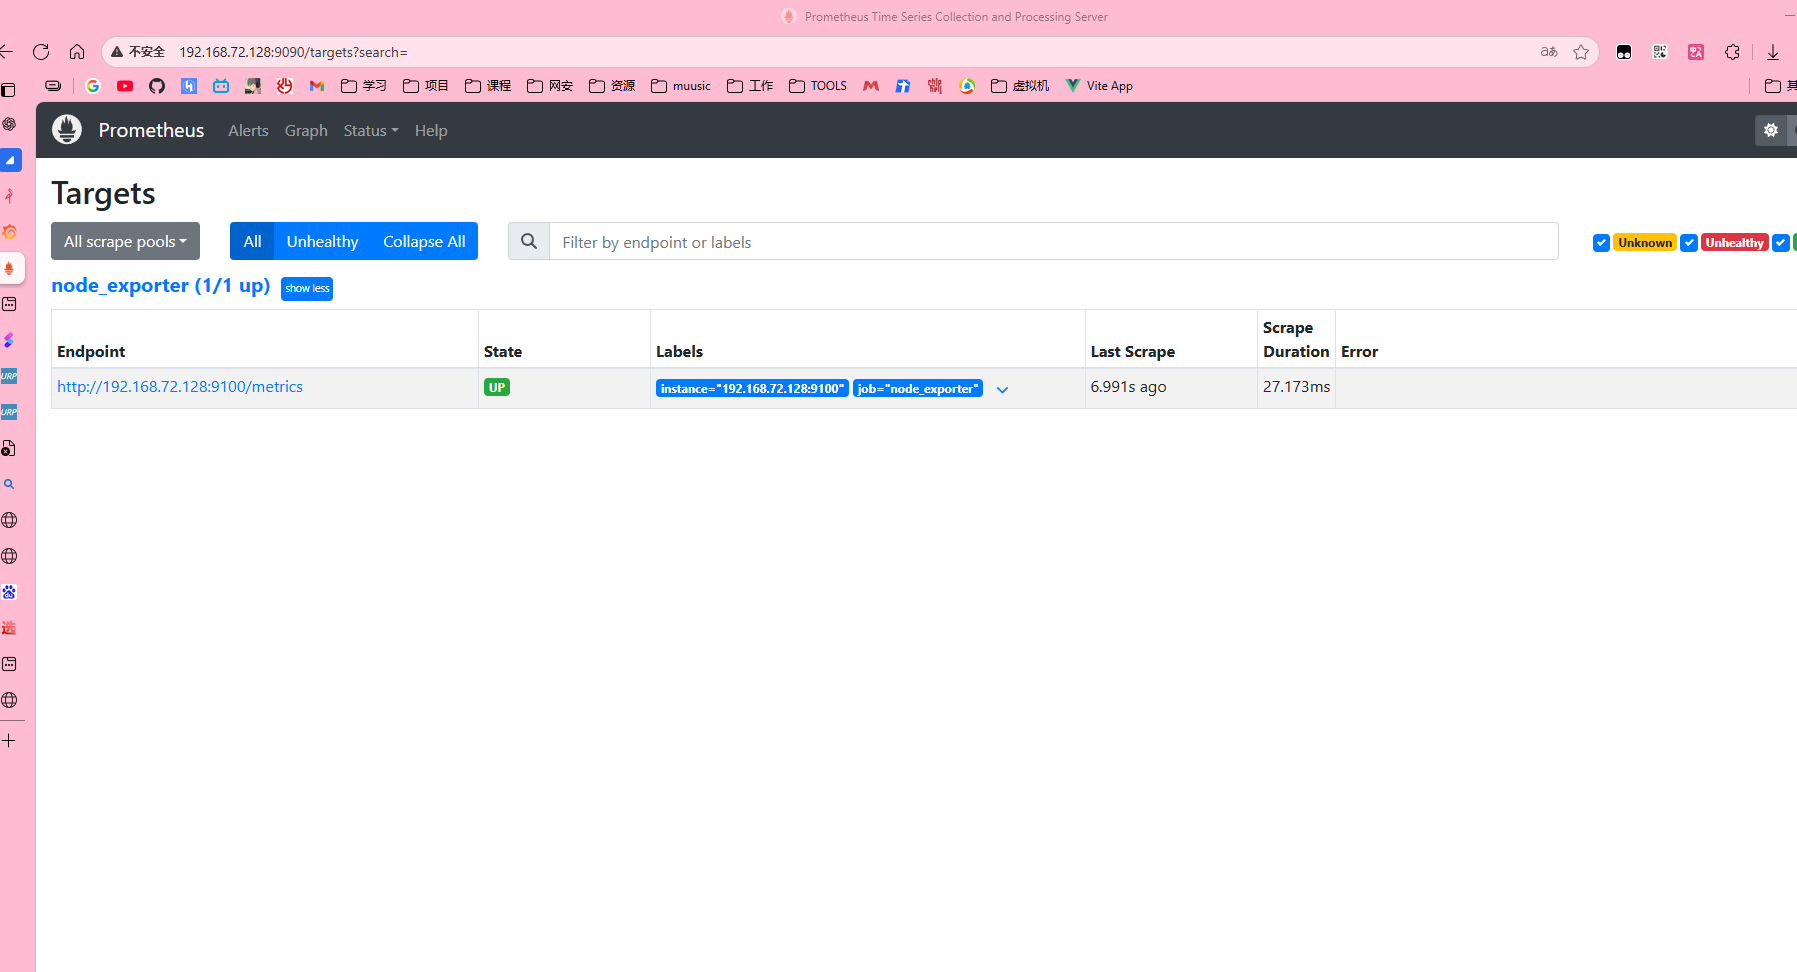Open the 课程 bookmark folder
The width and height of the screenshot is (1797, 972).
coord(488,86)
